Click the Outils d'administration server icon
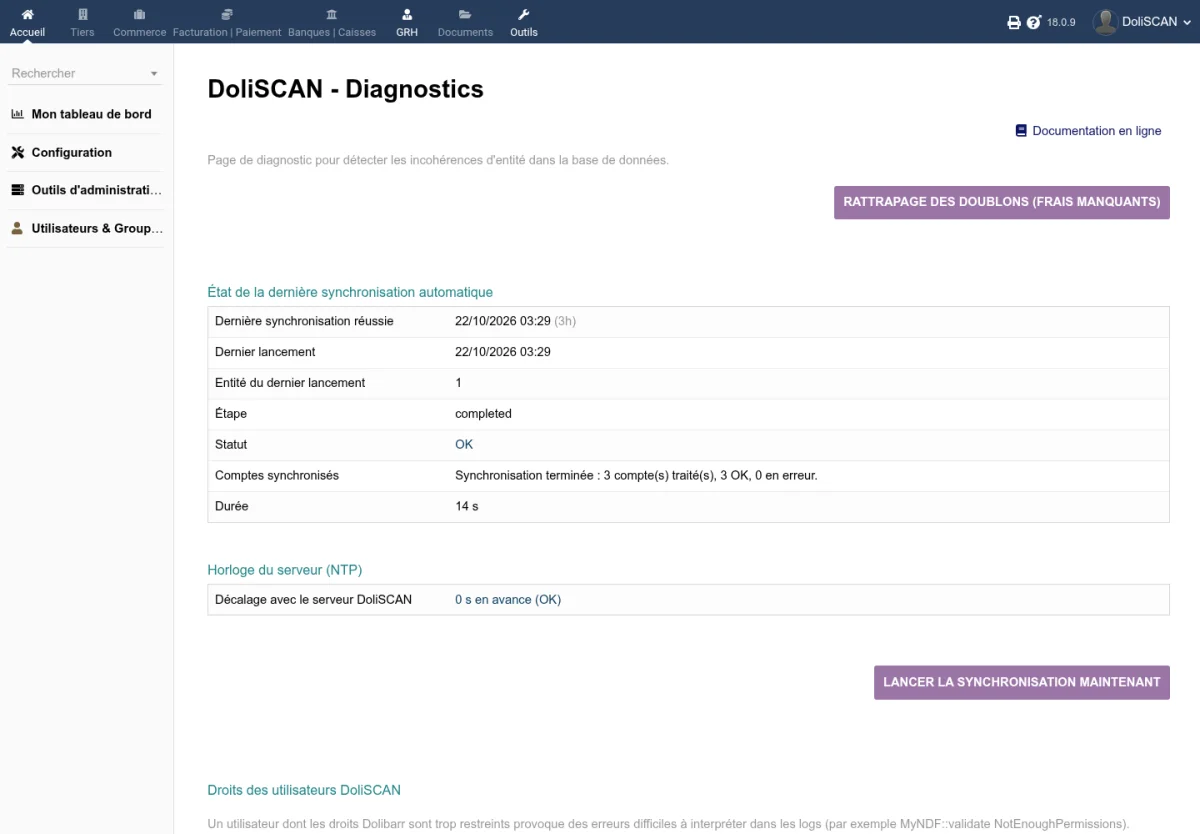Viewport: 1200px width, 834px height. (x=18, y=190)
